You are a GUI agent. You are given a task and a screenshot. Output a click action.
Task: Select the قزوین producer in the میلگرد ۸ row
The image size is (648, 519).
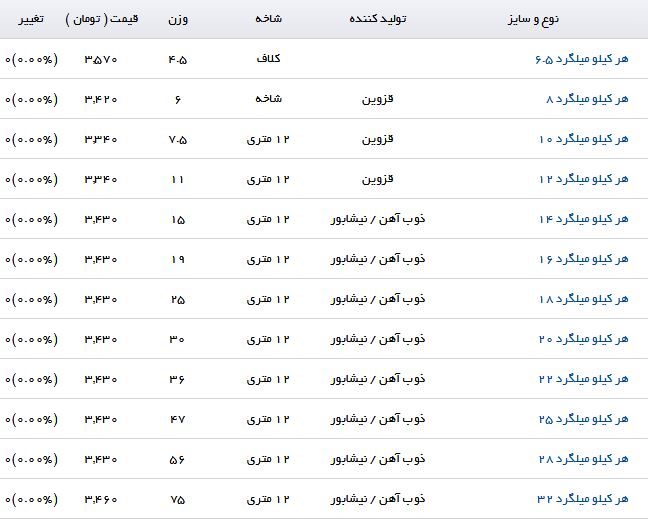click(377, 99)
